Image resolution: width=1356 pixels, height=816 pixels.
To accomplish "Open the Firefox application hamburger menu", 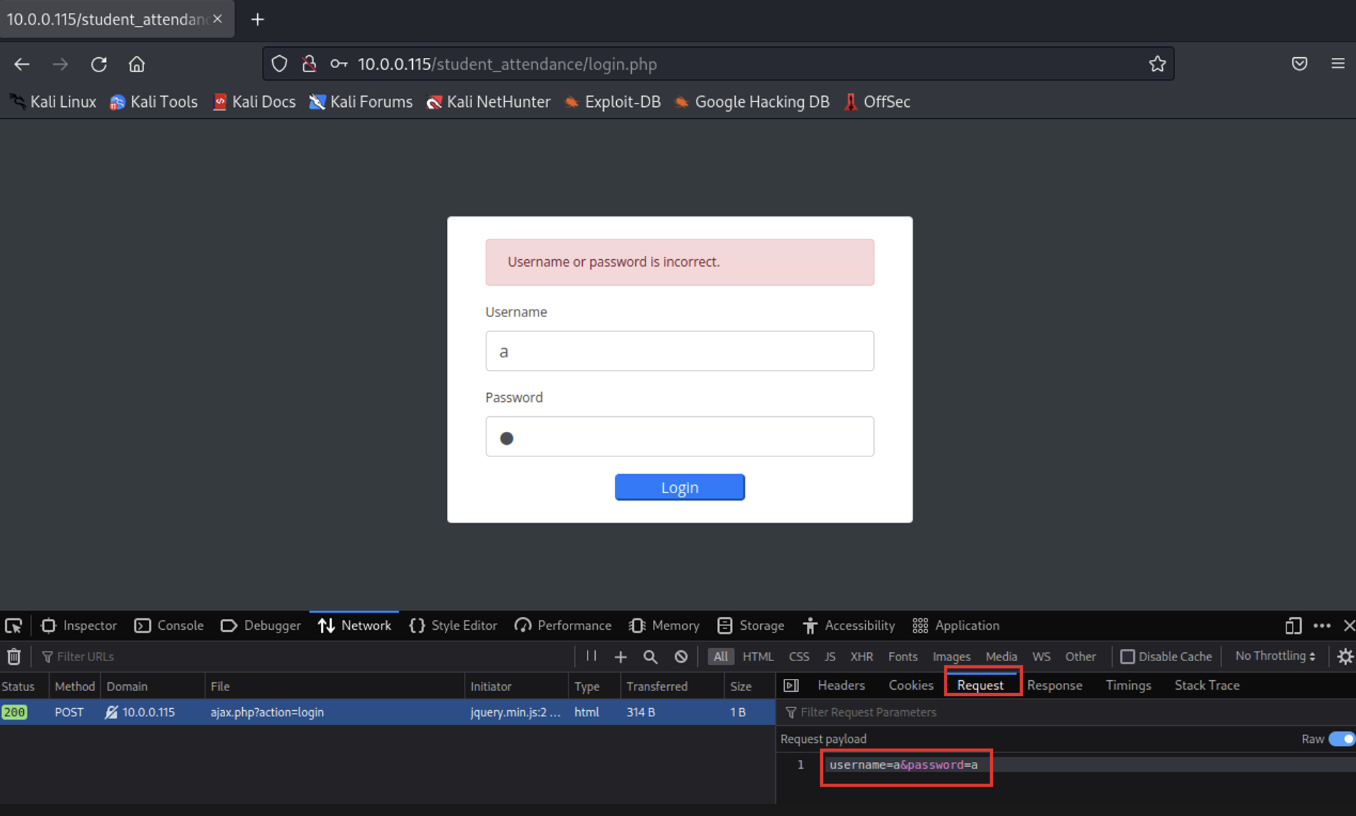I will point(1337,64).
